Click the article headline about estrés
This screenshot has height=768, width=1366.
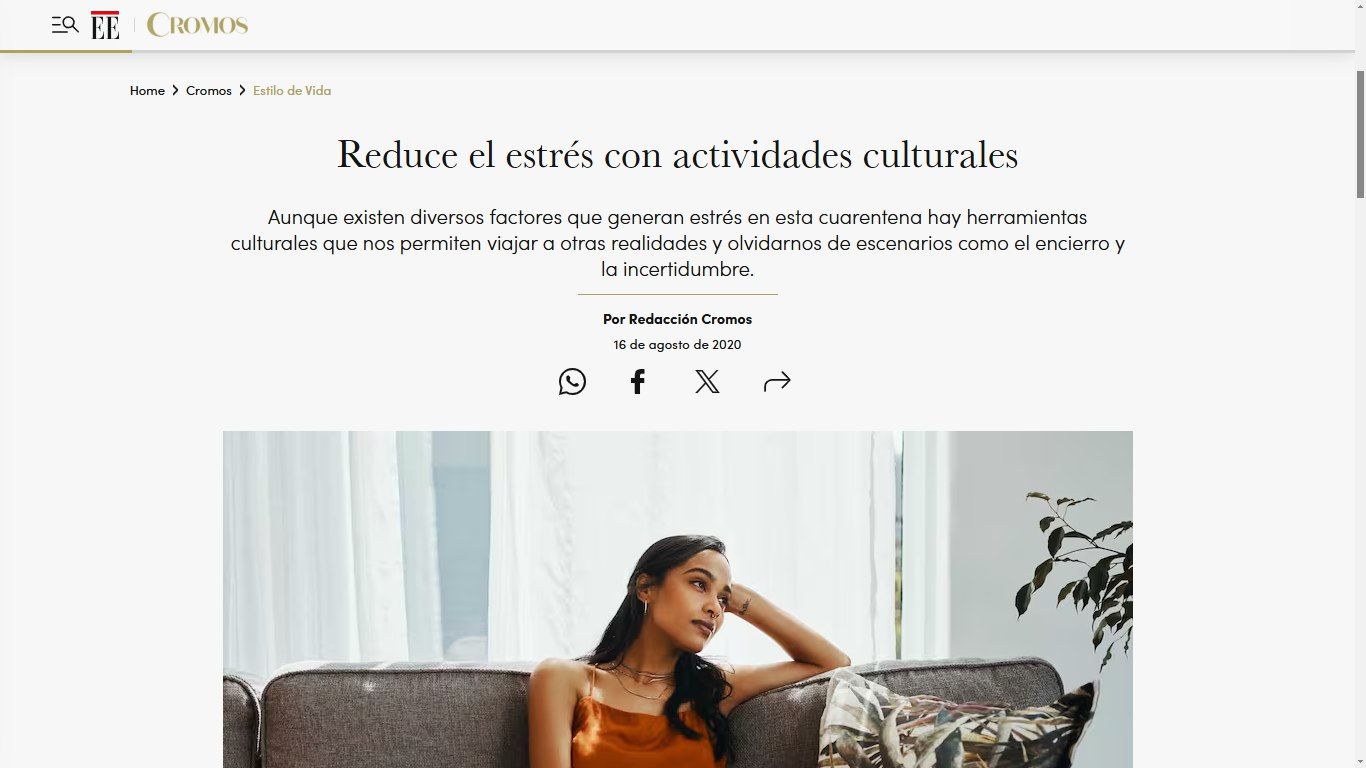[677, 155]
